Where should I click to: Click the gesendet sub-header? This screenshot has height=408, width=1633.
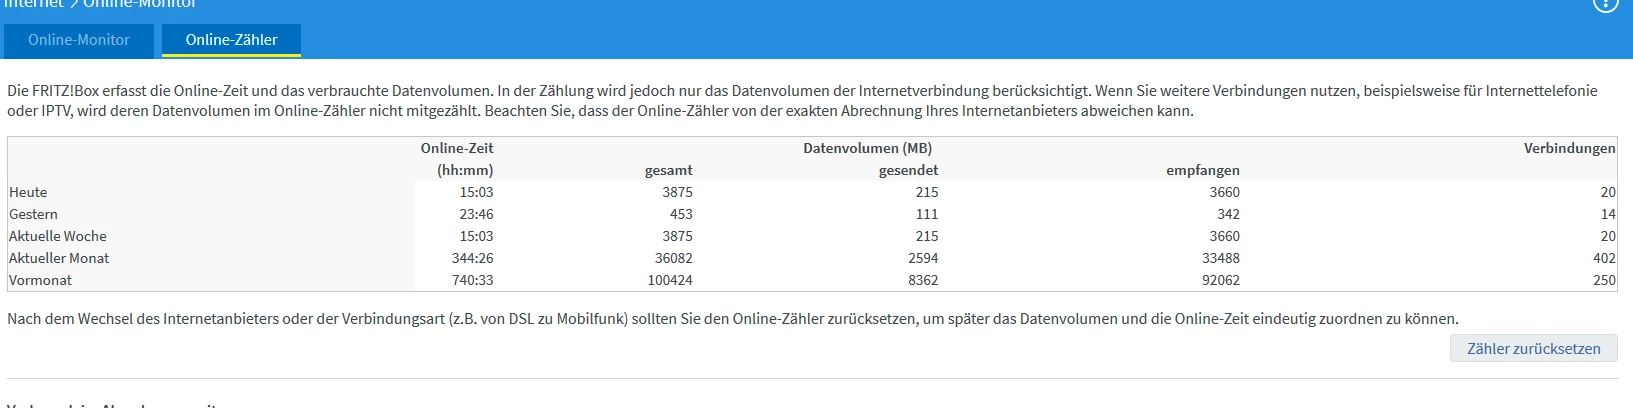coord(908,170)
